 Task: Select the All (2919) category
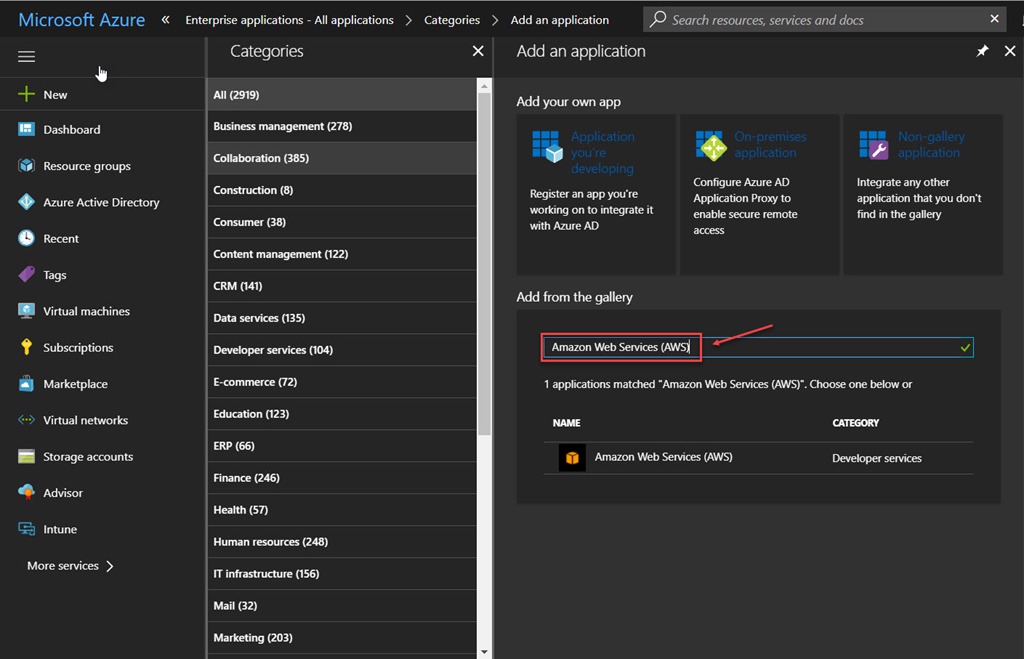(x=342, y=95)
